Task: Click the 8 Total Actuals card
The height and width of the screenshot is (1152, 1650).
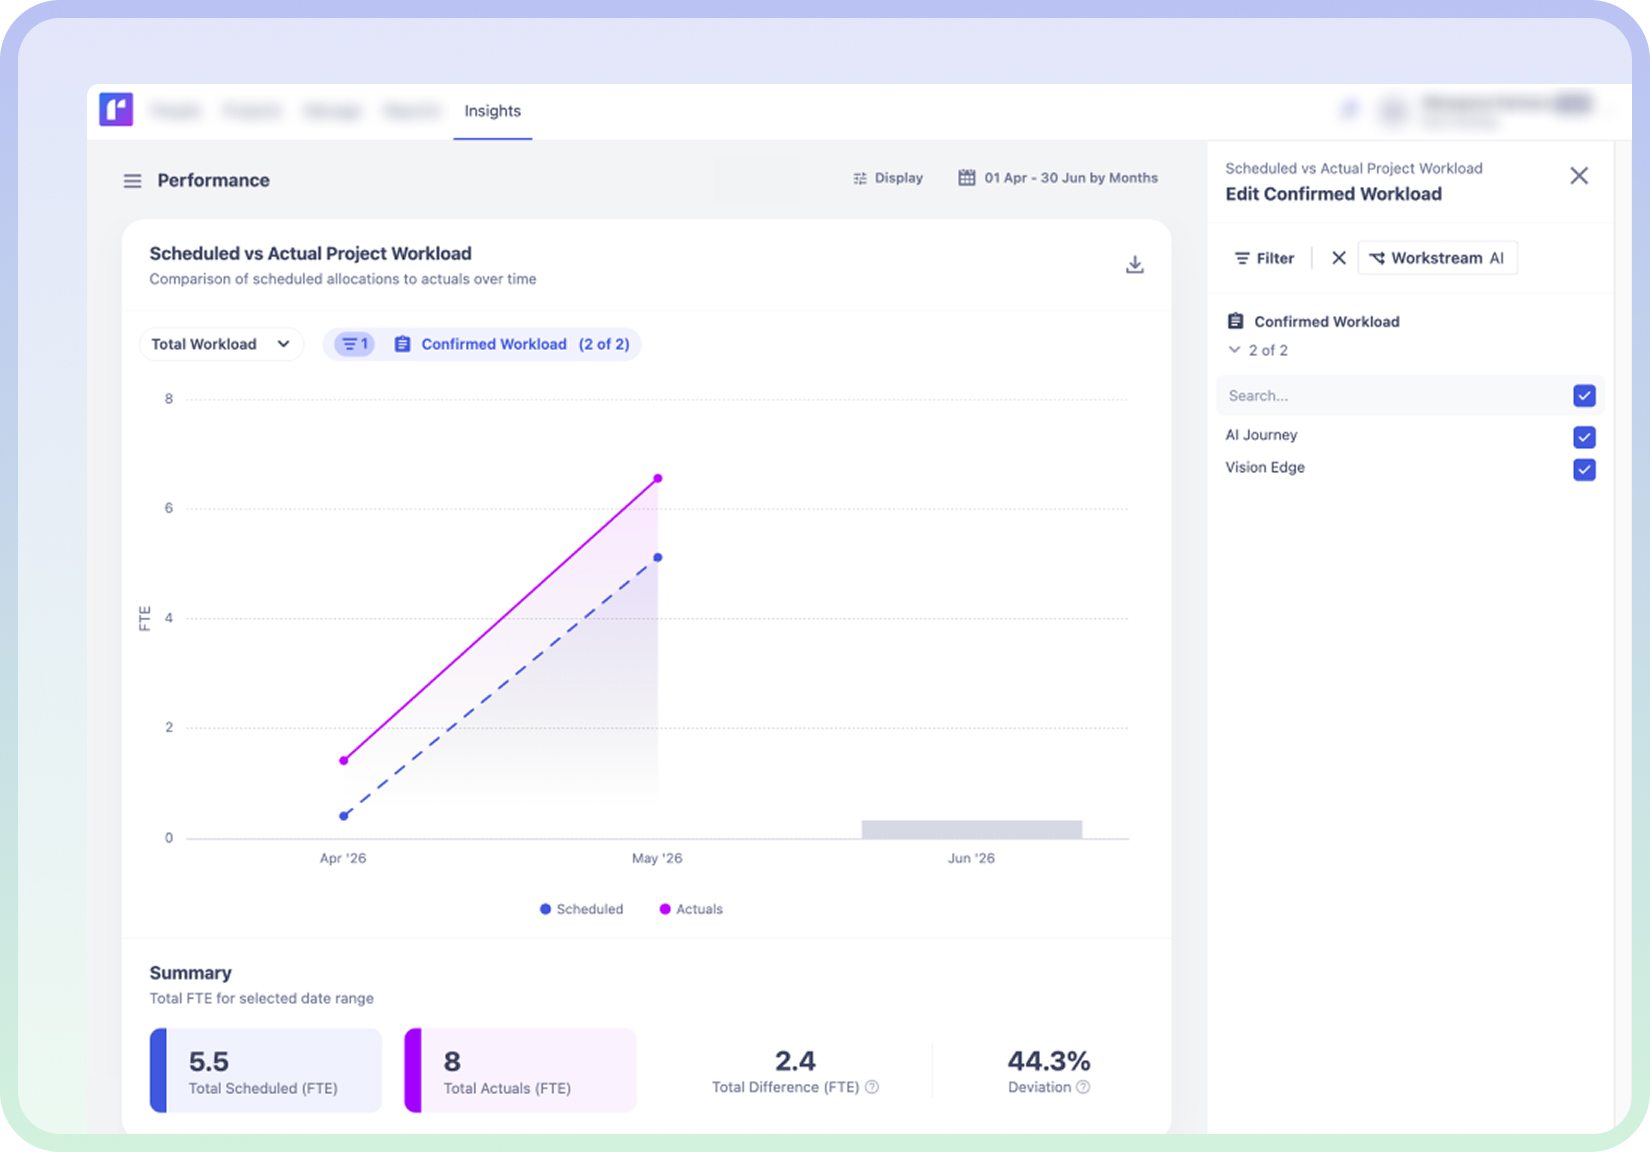Action: coord(520,1070)
